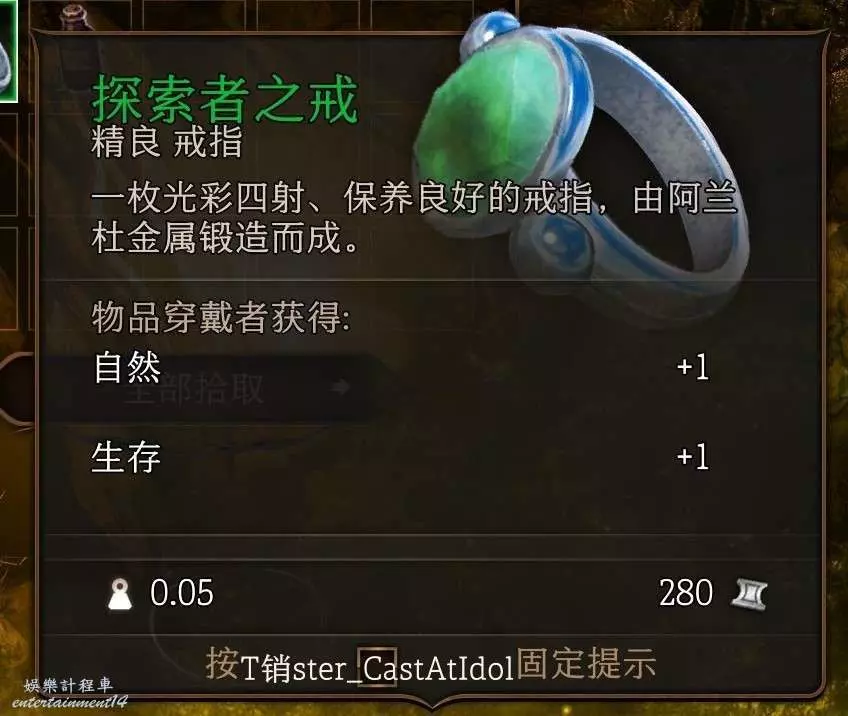Click the ring description text 一枚光彩四射

414,217
